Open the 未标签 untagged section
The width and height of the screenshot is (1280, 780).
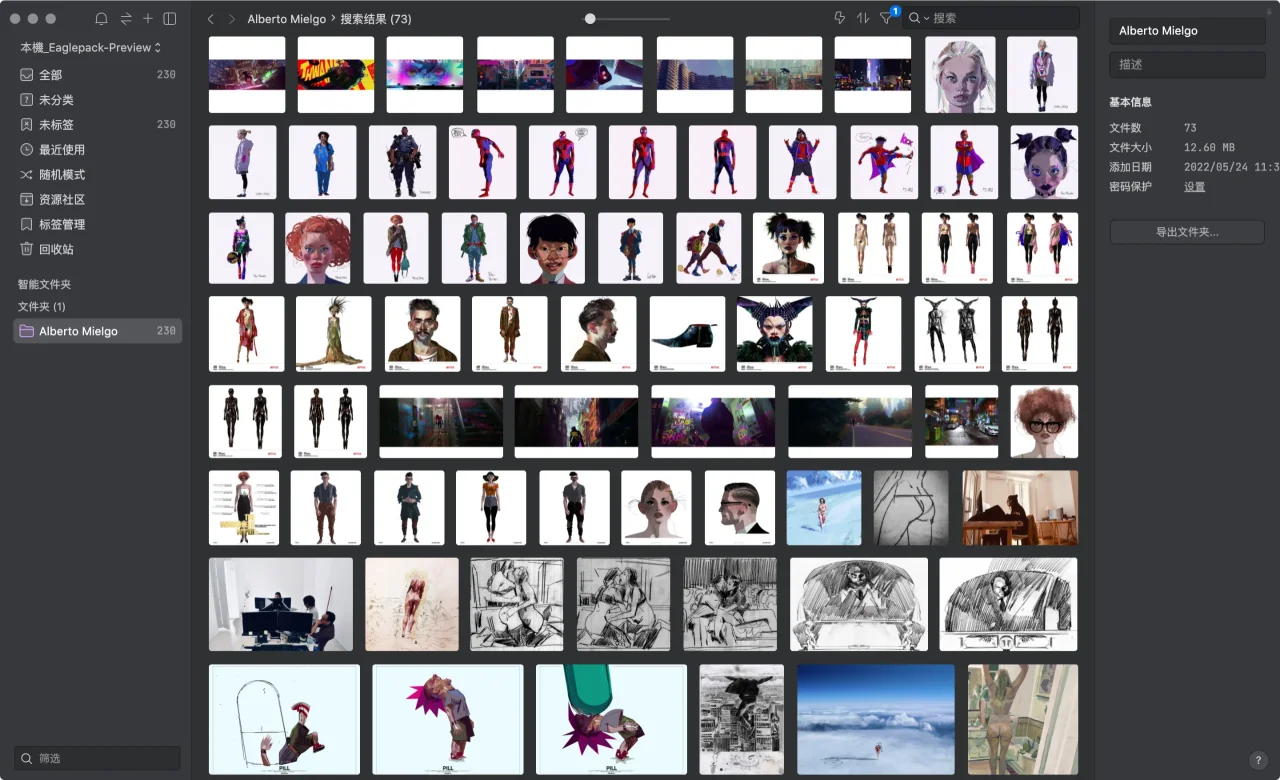click(x=98, y=125)
